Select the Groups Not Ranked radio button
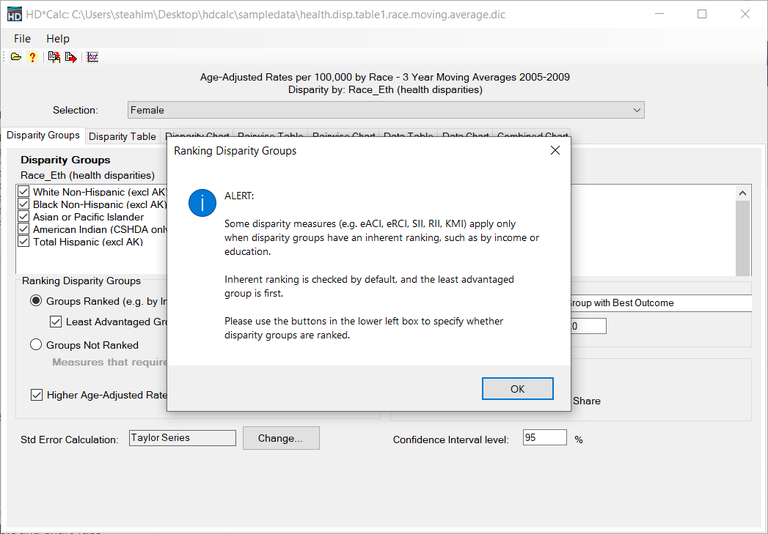This screenshot has width=768, height=534. [x=36, y=345]
